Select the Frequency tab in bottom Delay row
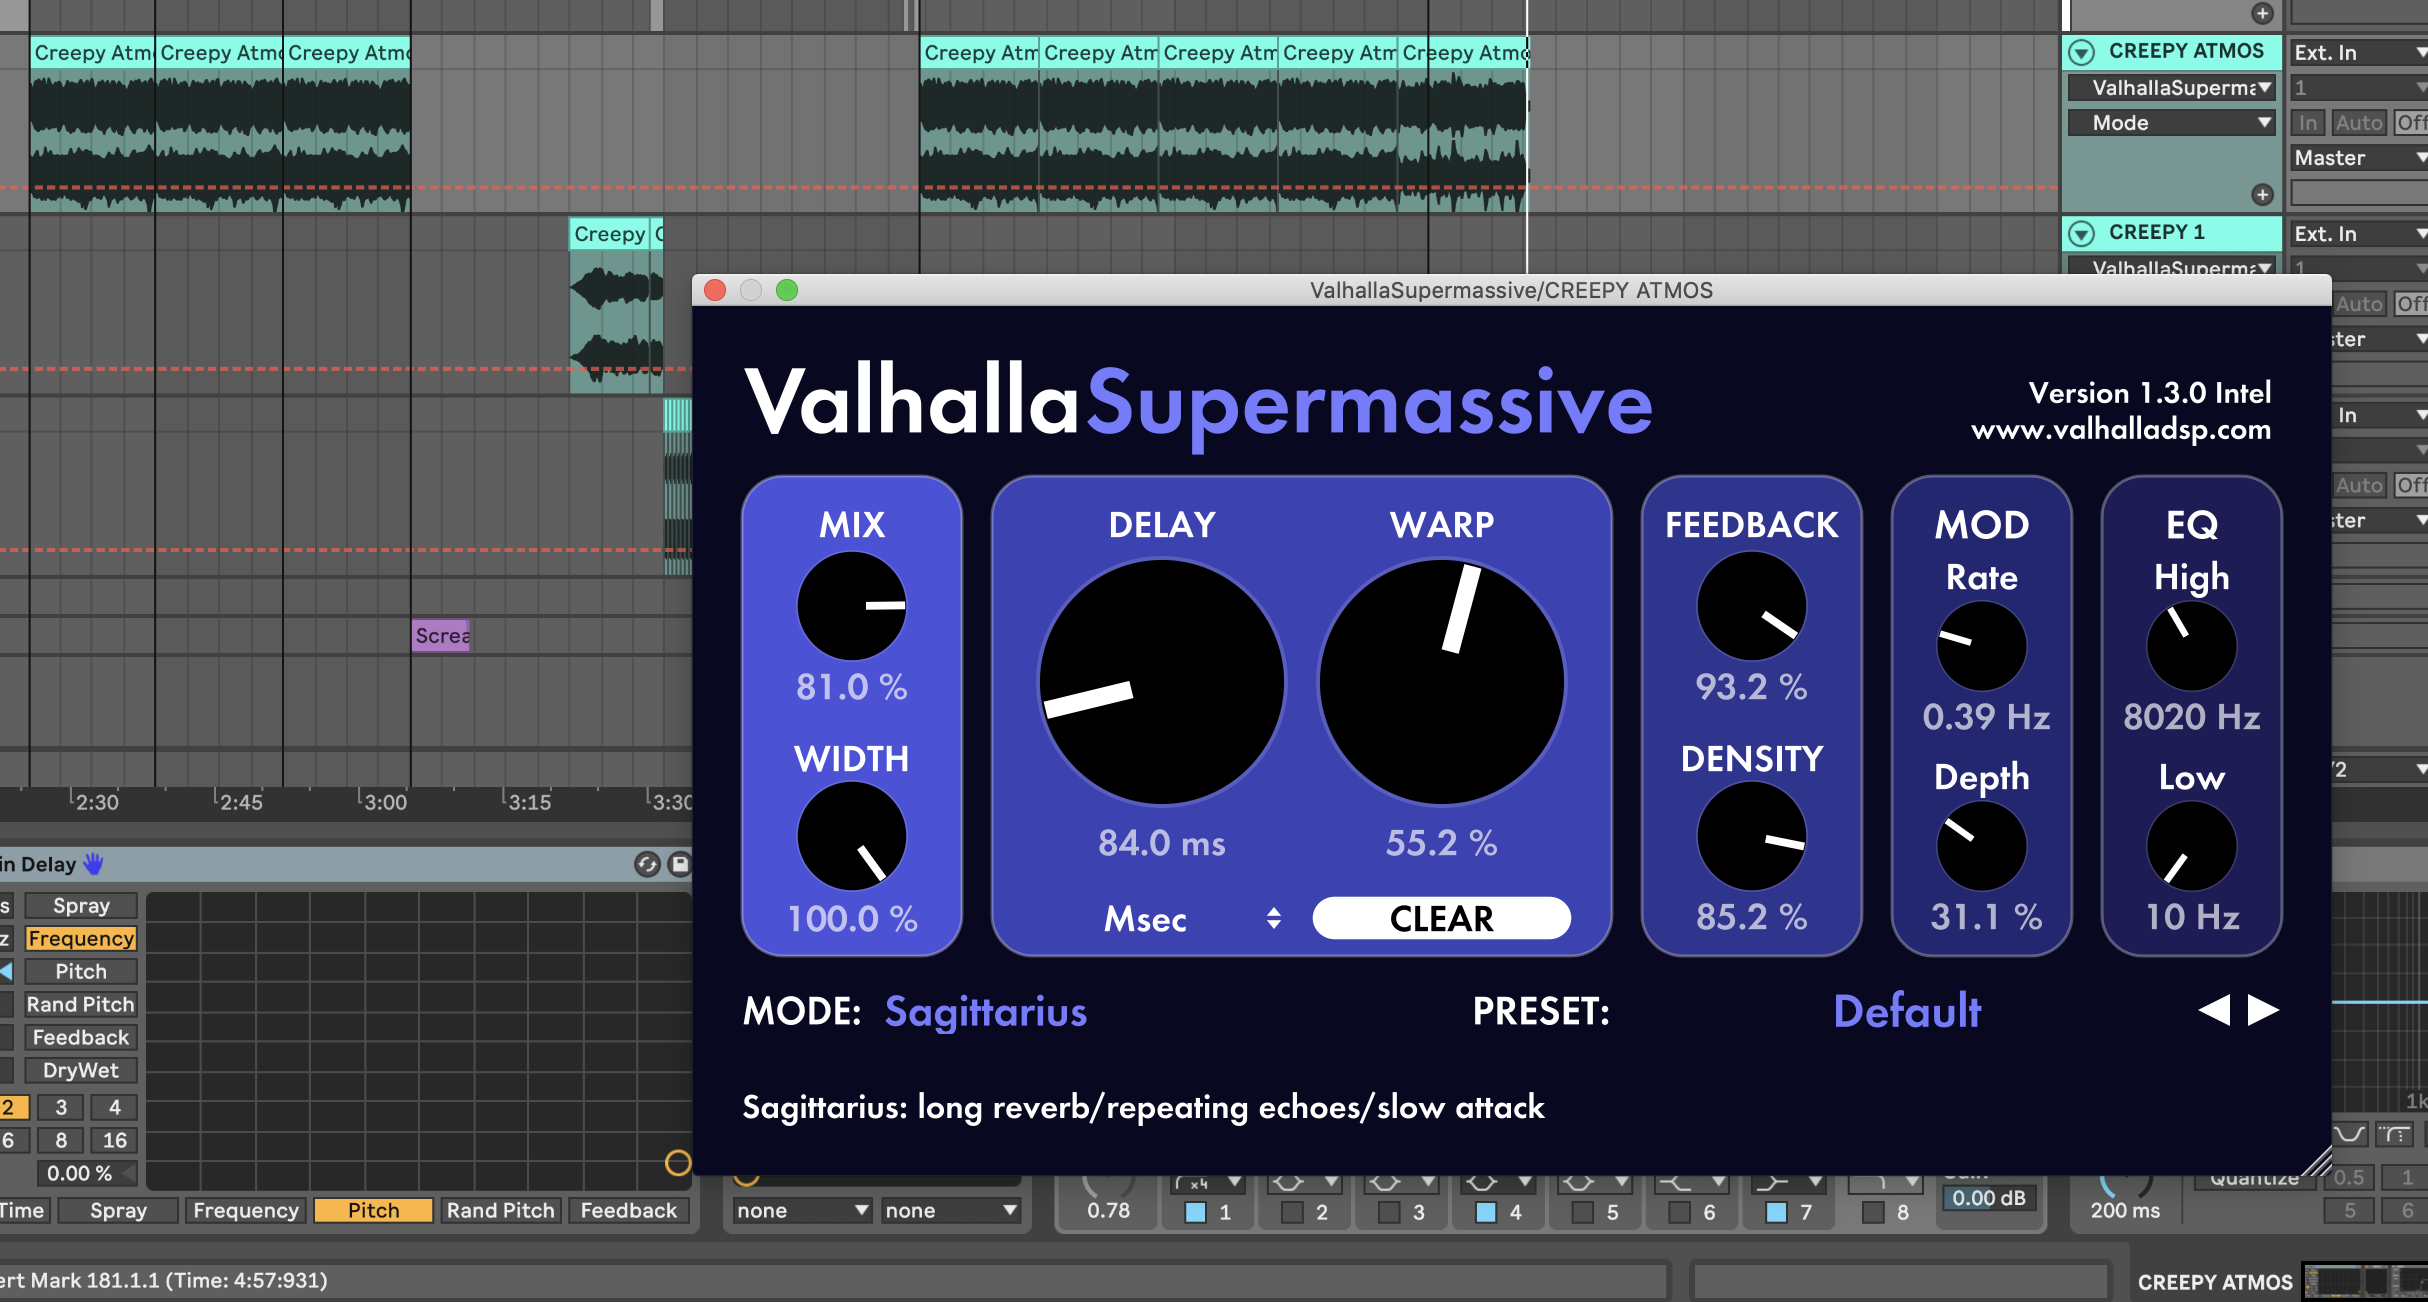The height and width of the screenshot is (1302, 2428). pyautogui.click(x=246, y=1210)
